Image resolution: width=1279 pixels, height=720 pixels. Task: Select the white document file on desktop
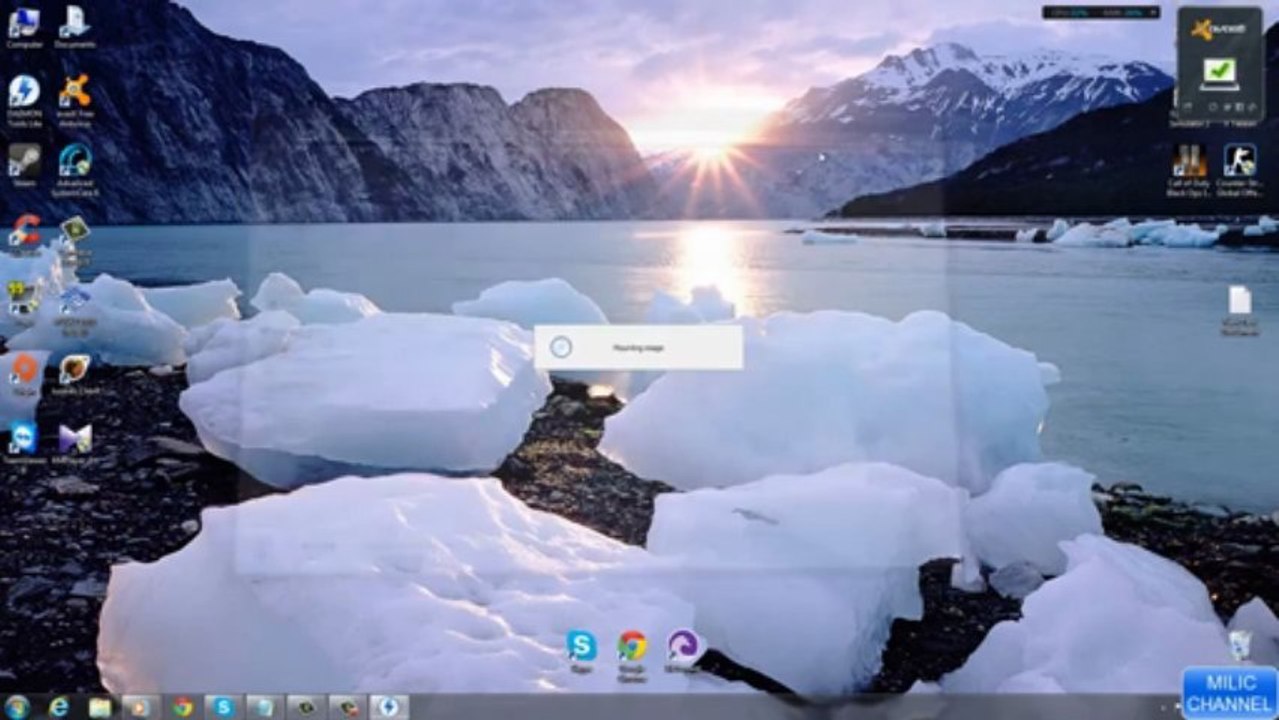pos(1240,310)
